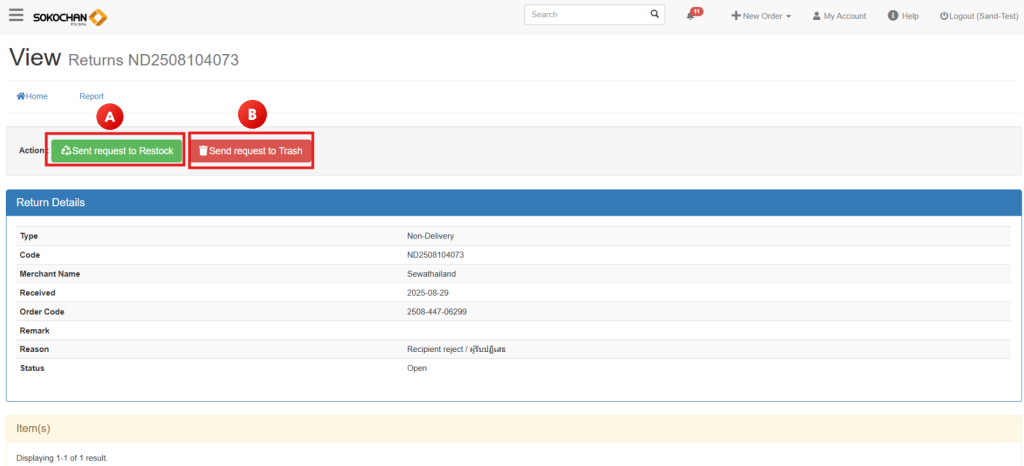Expand the New Order dropdown
The width and height of the screenshot is (1024, 466).
pyautogui.click(x=761, y=16)
